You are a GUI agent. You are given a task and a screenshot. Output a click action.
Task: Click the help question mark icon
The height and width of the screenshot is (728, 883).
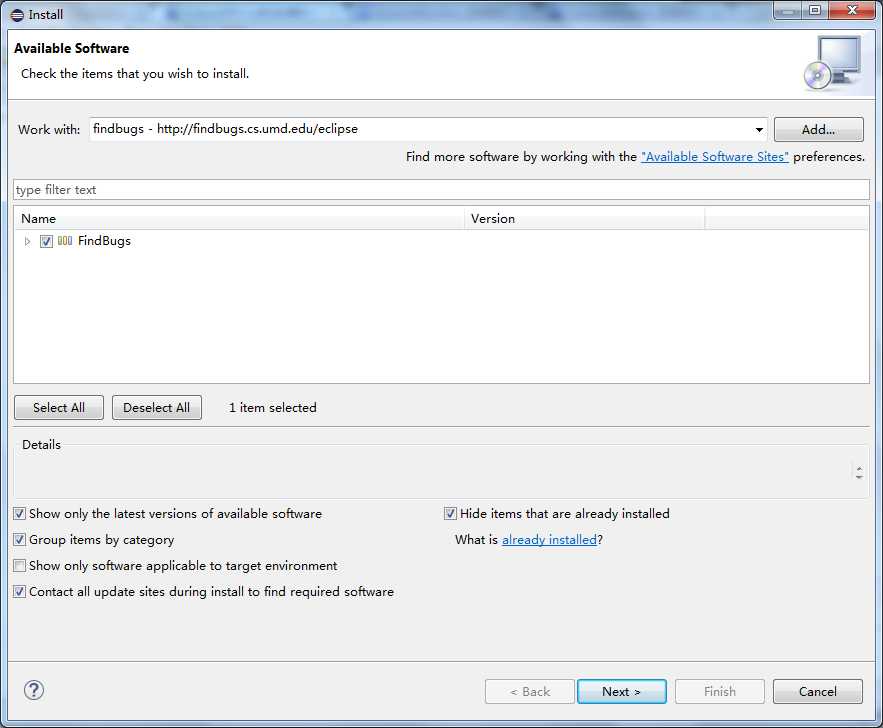tap(34, 690)
